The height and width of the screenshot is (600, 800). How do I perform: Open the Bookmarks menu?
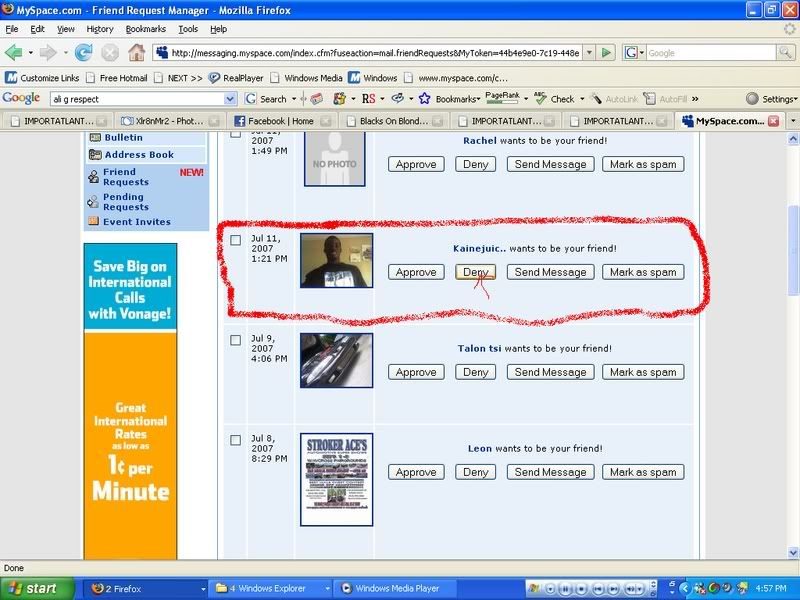coord(145,29)
